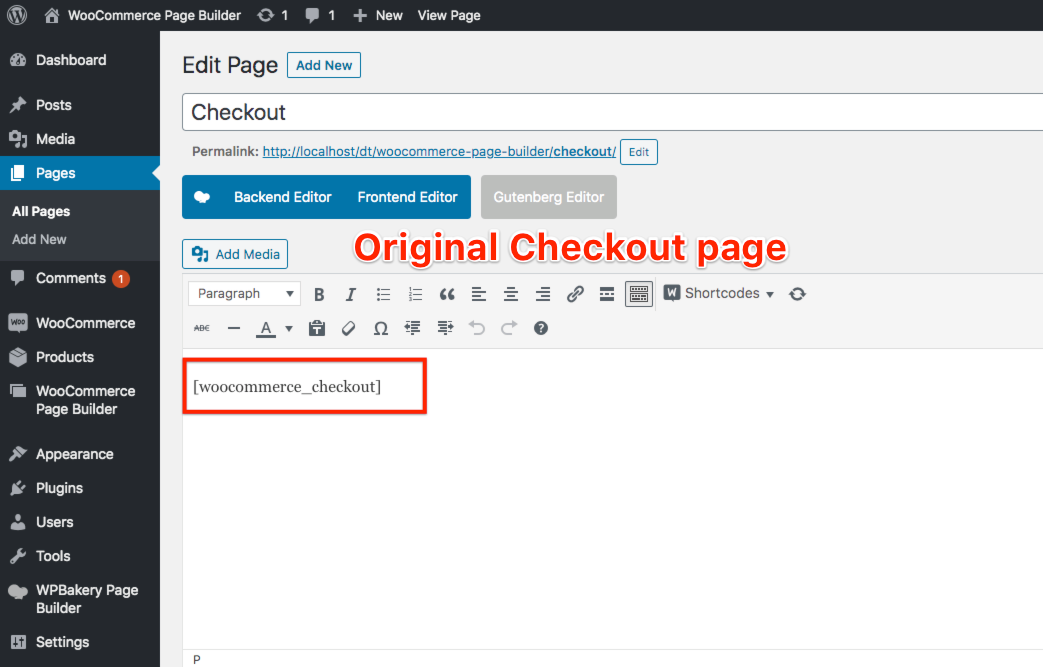
Task: Click the refresh icon after Shortcodes
Action: tap(797, 294)
